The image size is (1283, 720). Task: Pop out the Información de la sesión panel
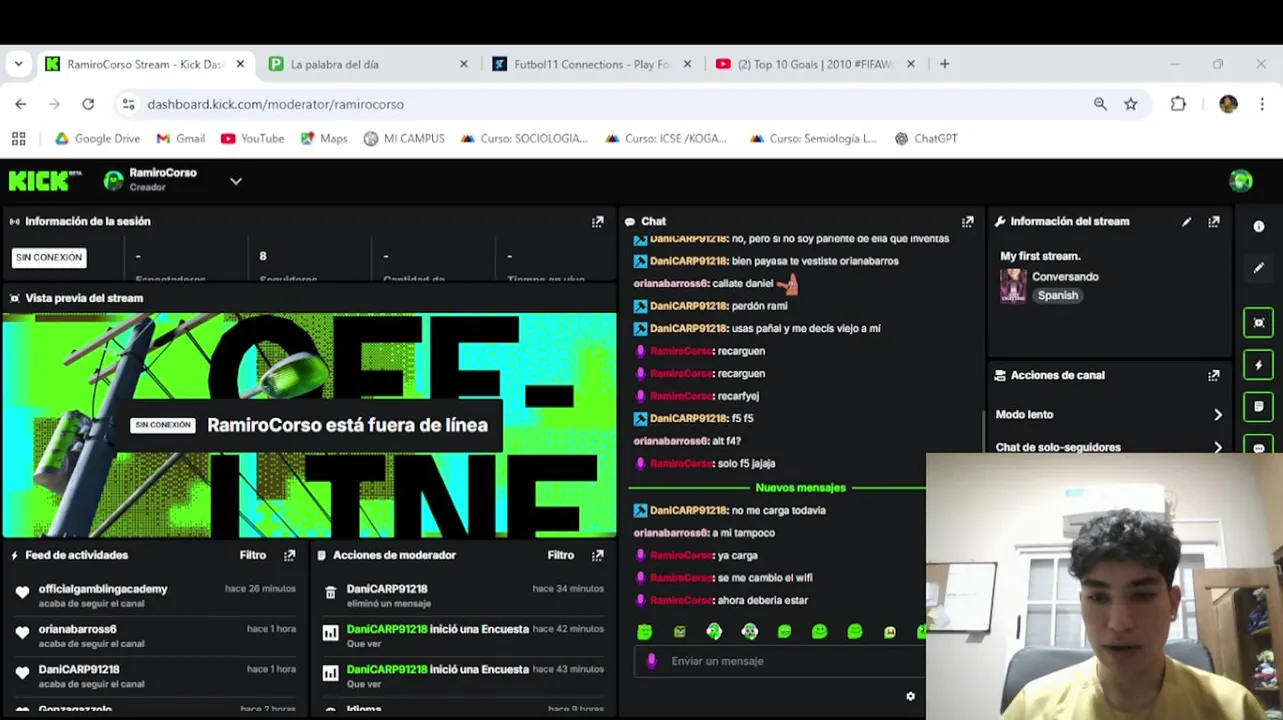point(597,222)
